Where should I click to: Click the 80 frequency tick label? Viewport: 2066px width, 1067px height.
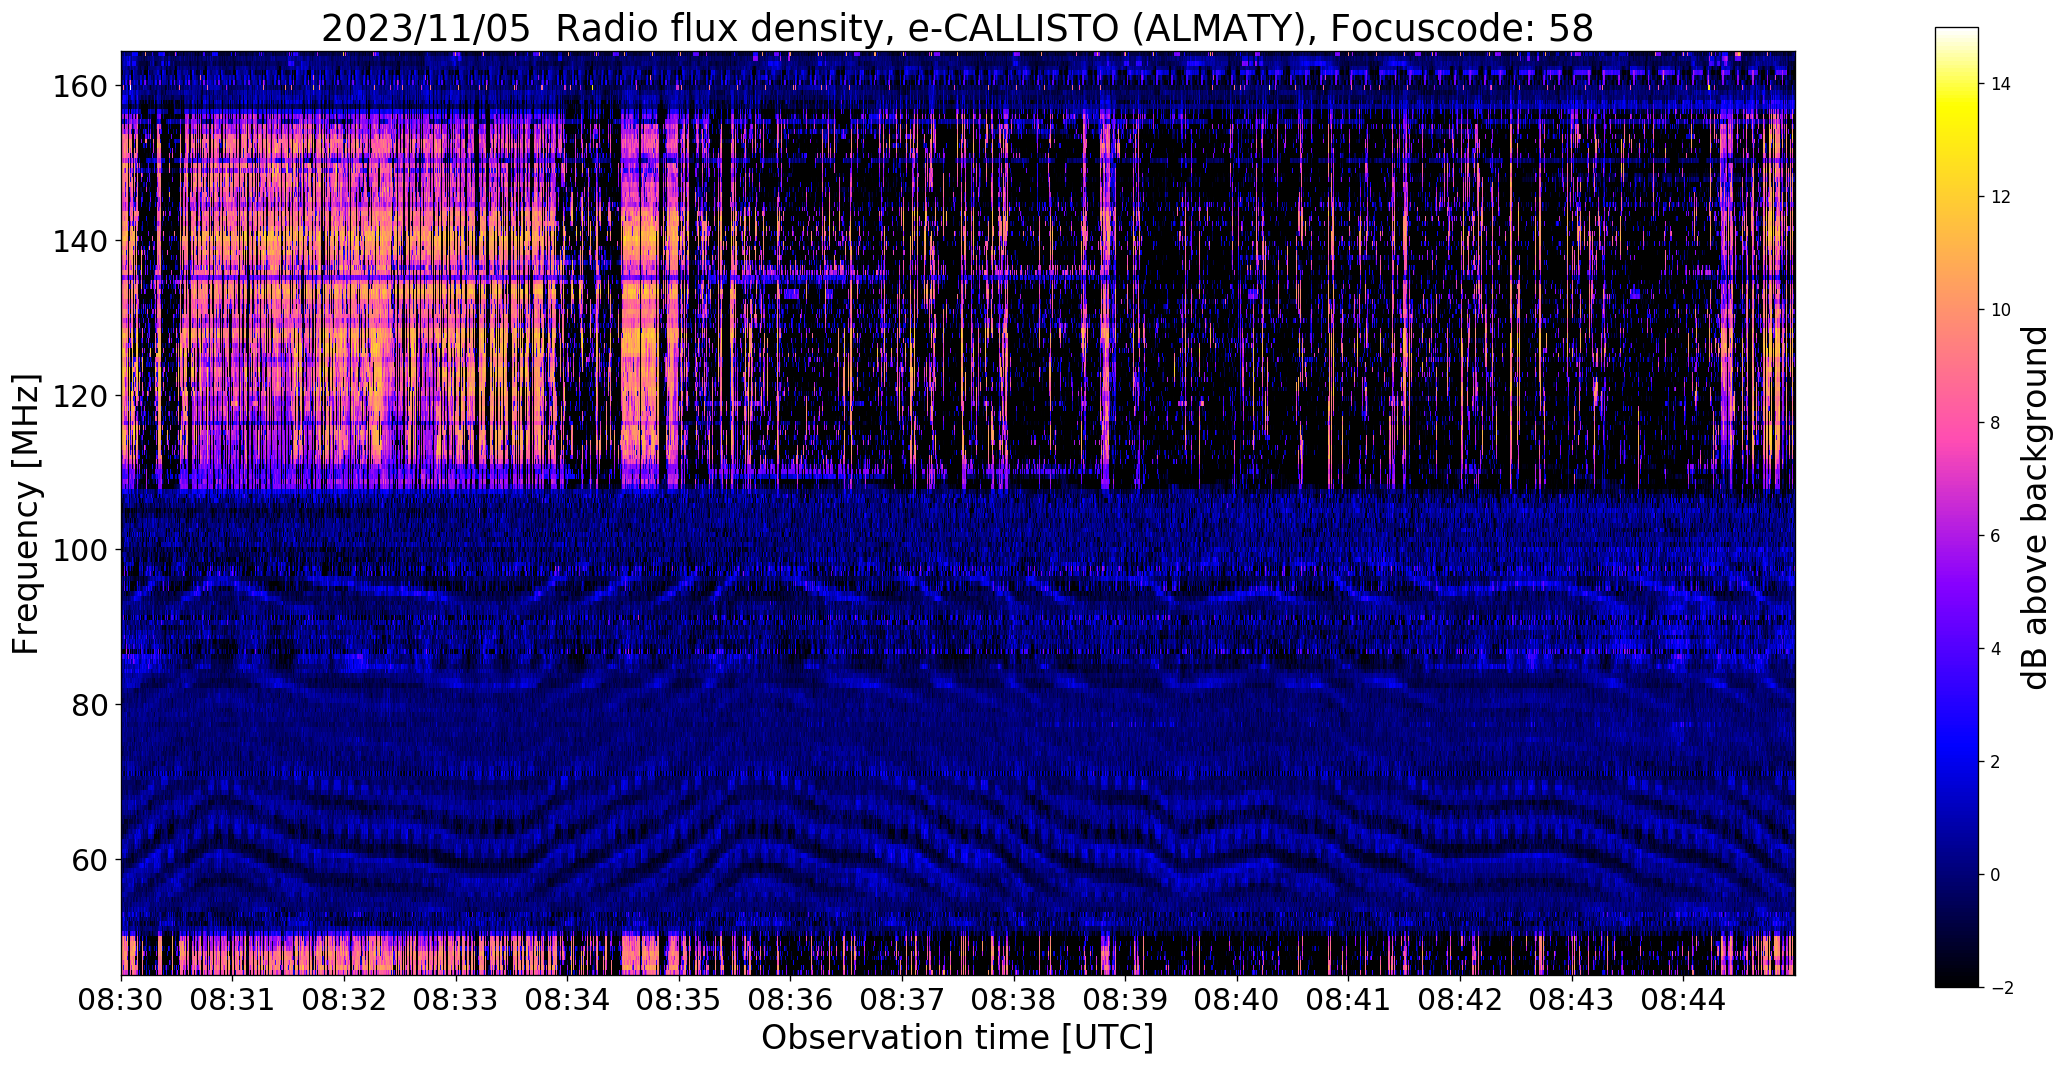point(89,705)
